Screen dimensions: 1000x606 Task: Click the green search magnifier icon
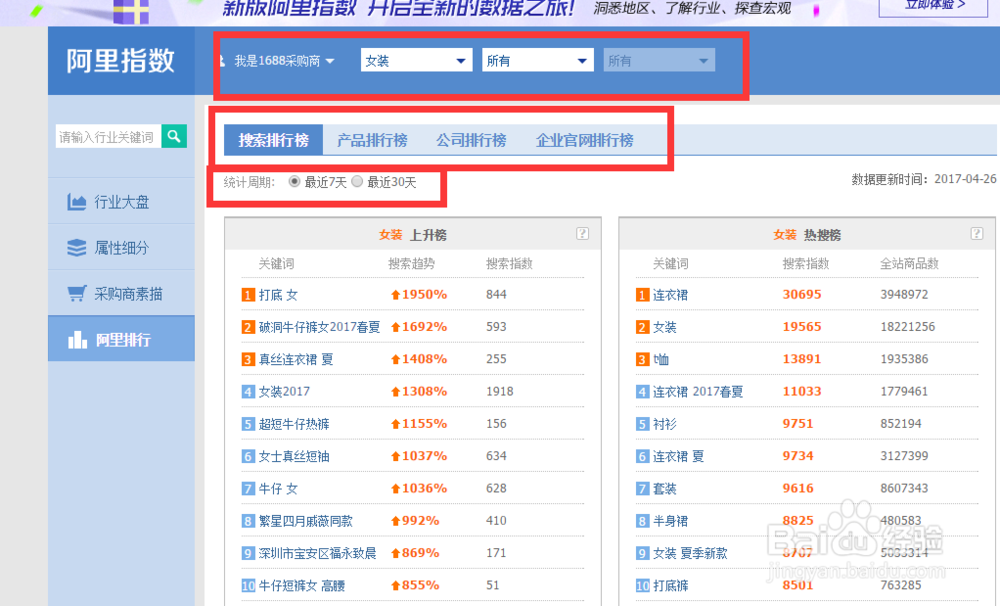point(174,136)
